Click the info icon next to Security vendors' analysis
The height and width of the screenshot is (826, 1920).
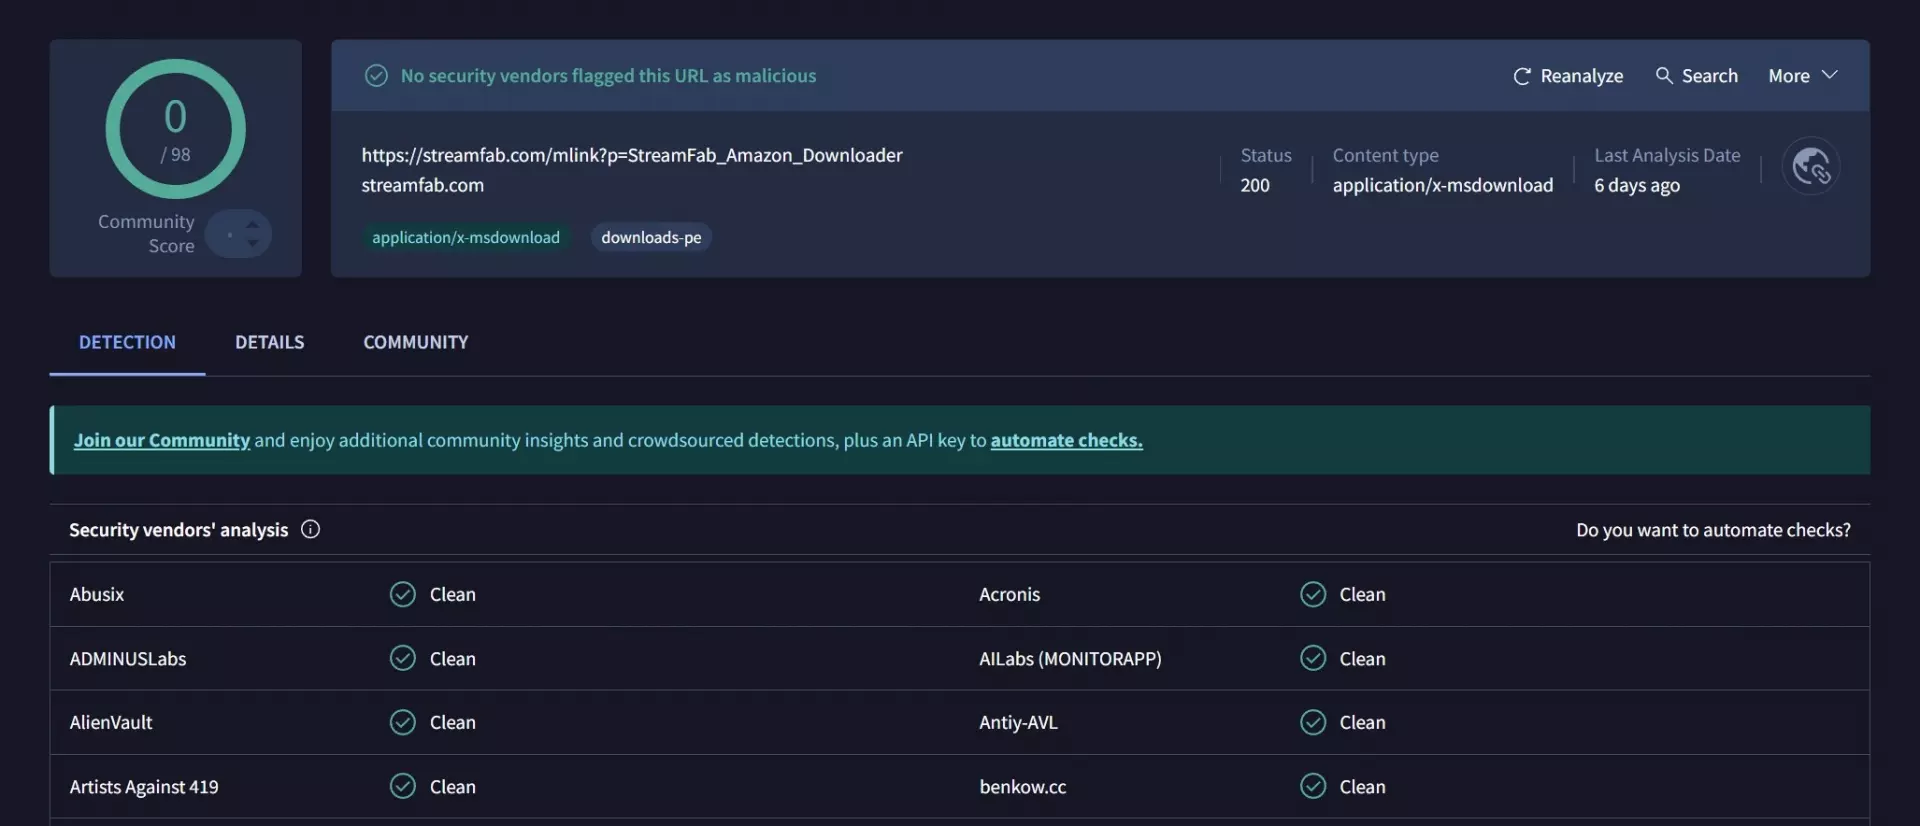click(310, 529)
